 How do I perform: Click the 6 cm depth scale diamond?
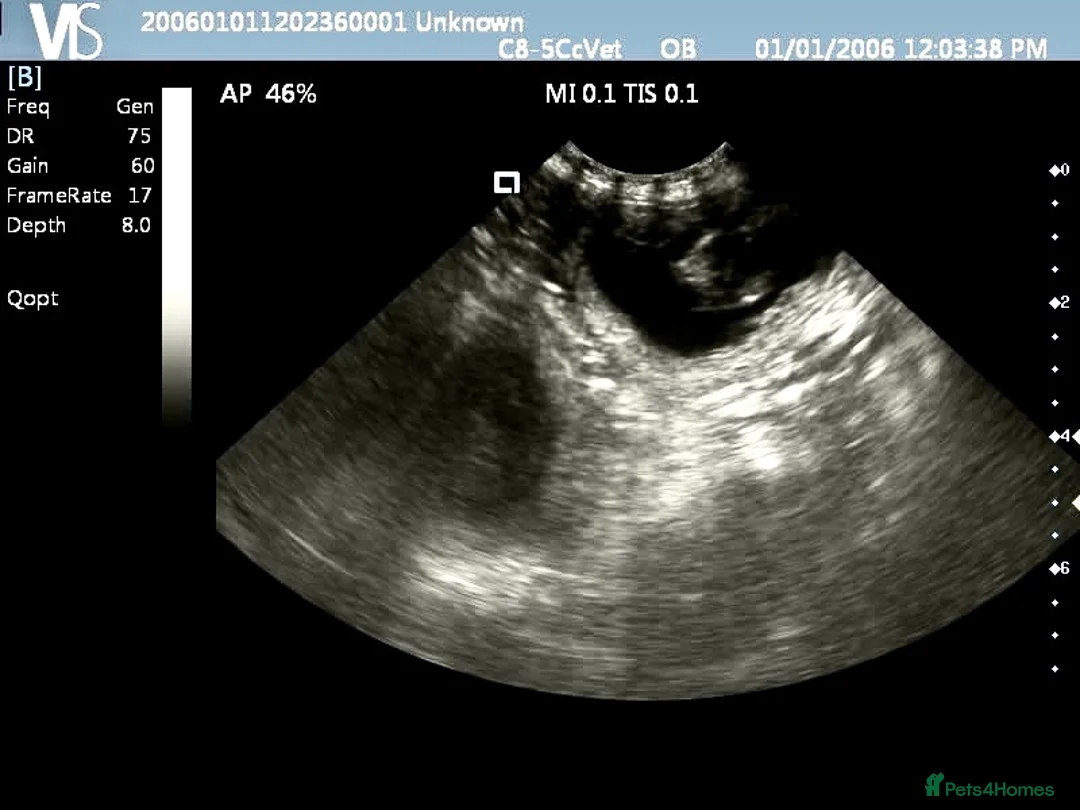click(x=1058, y=568)
